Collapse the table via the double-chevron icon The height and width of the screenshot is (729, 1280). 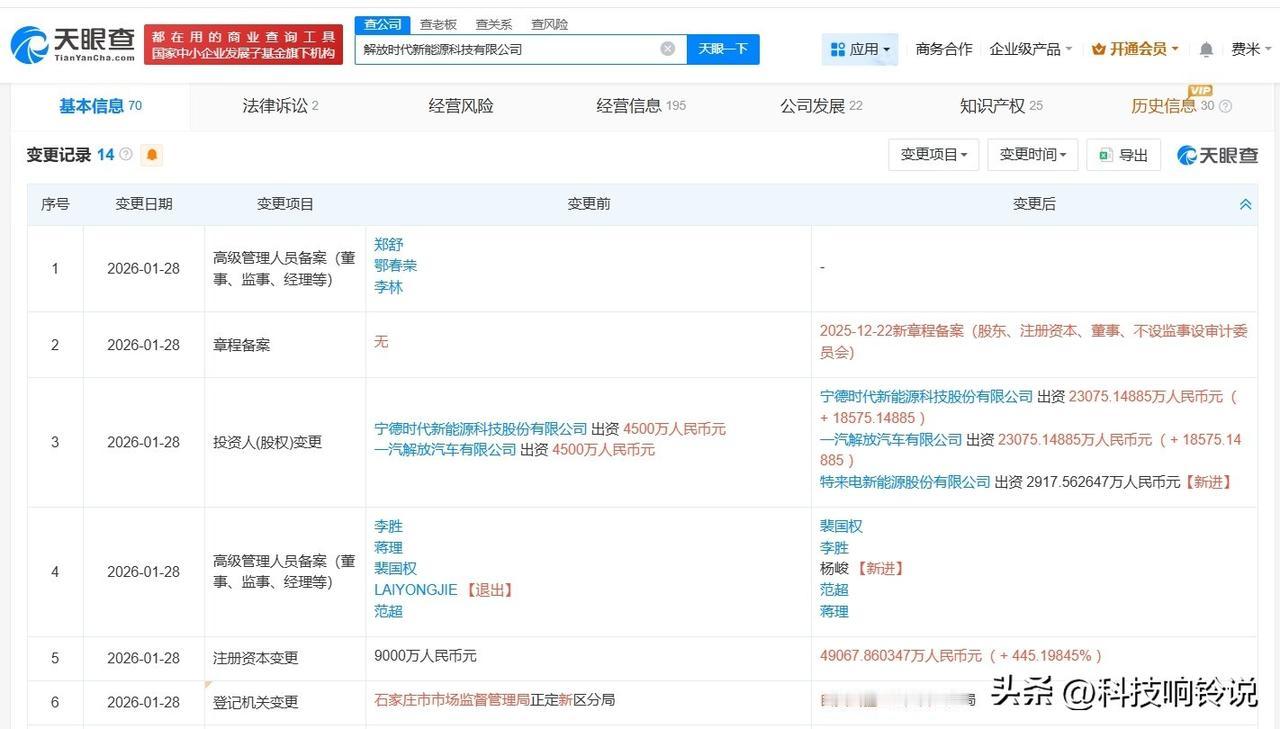tap(1245, 203)
